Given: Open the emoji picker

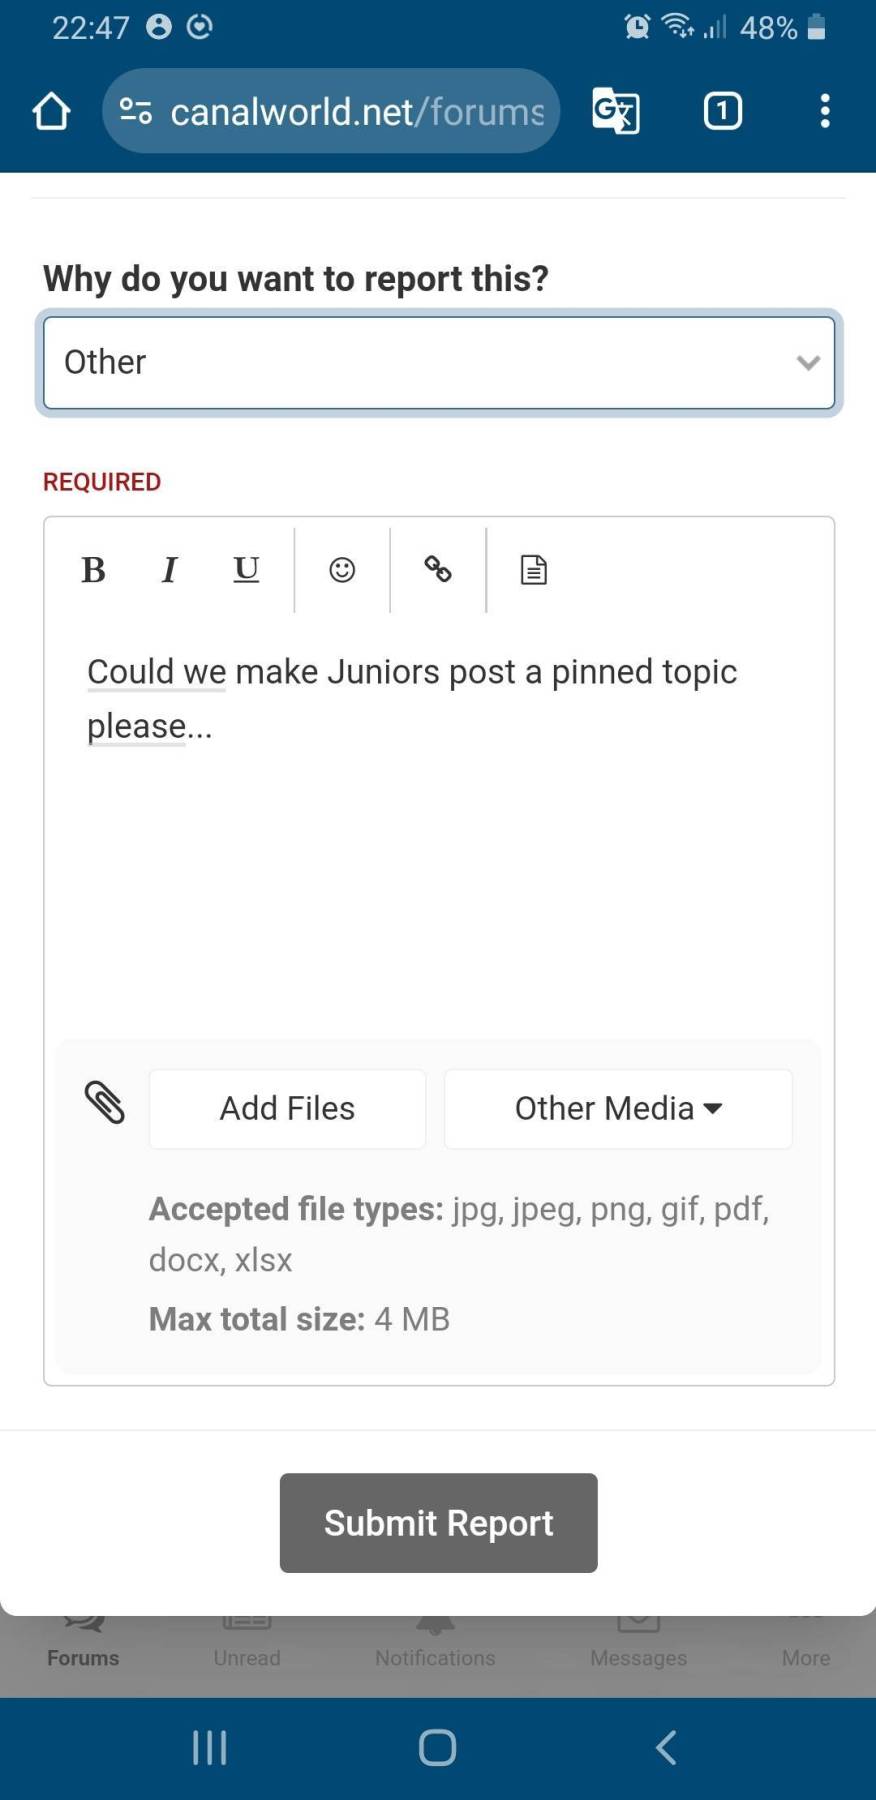Looking at the screenshot, I should point(341,570).
